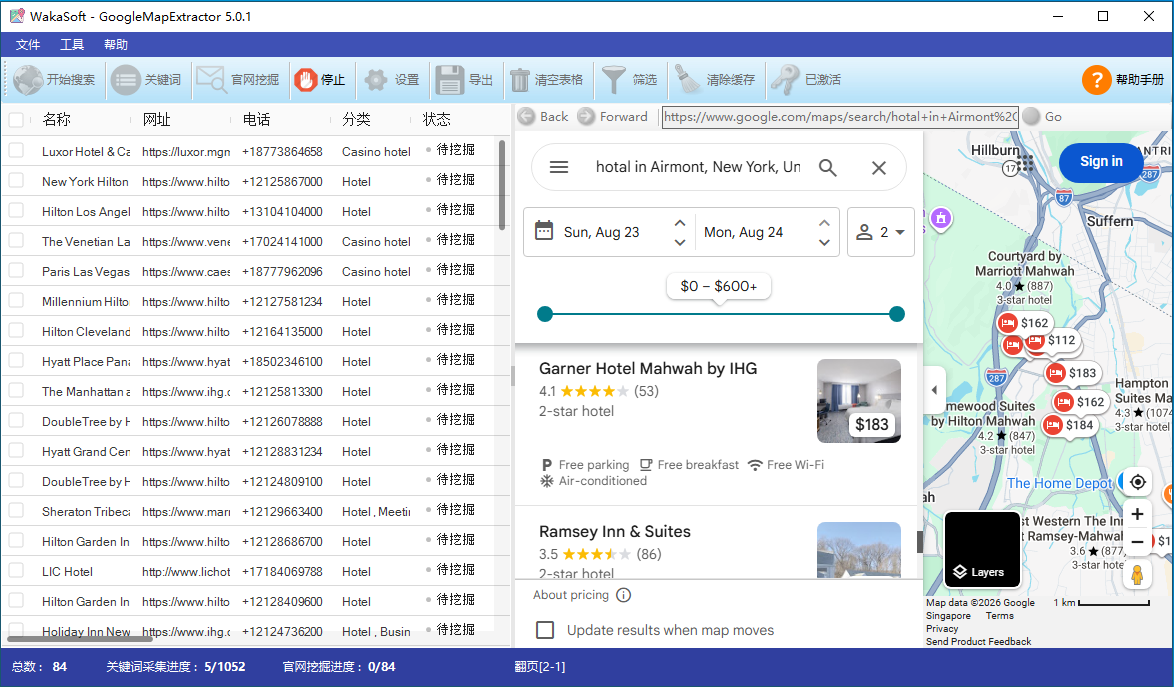Open the Google Maps hamburger menu

(559, 167)
